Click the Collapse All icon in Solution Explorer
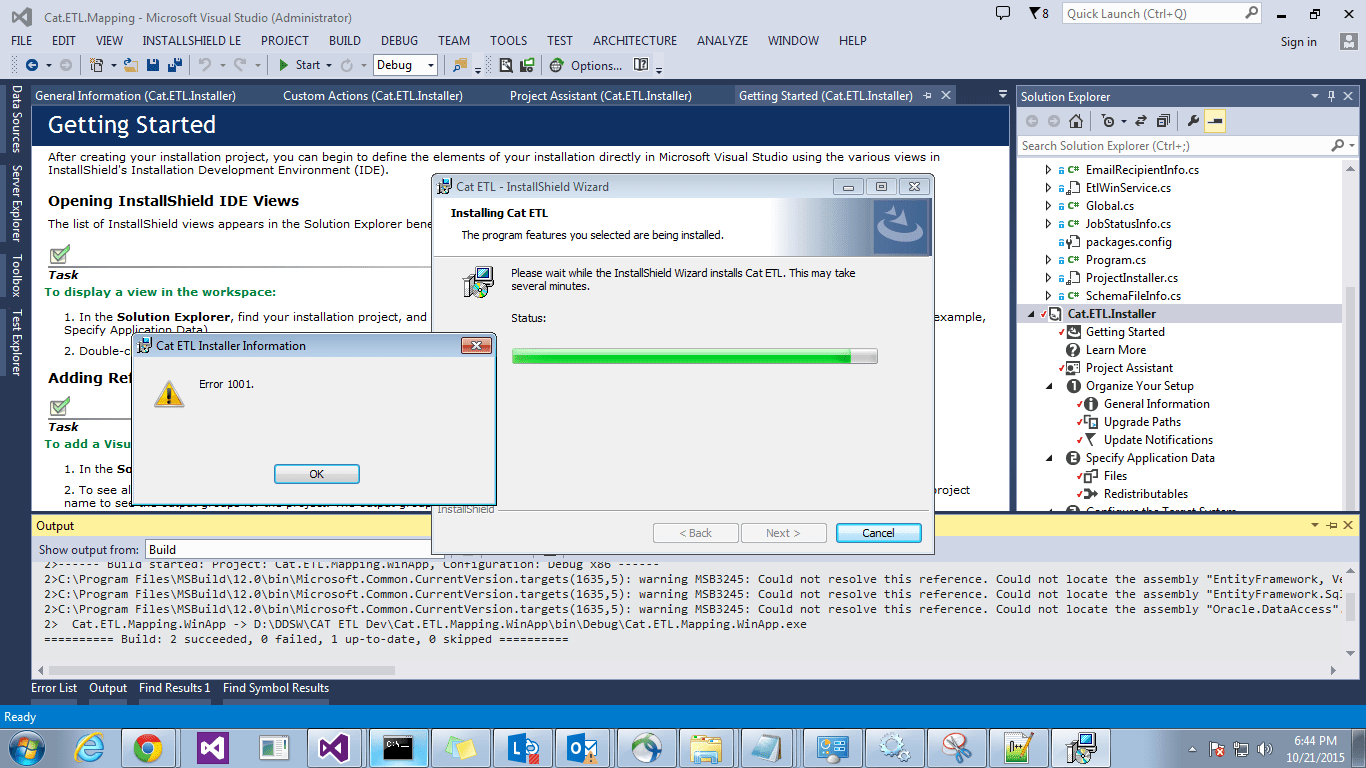This screenshot has height=768, width=1366. coord(1163,121)
